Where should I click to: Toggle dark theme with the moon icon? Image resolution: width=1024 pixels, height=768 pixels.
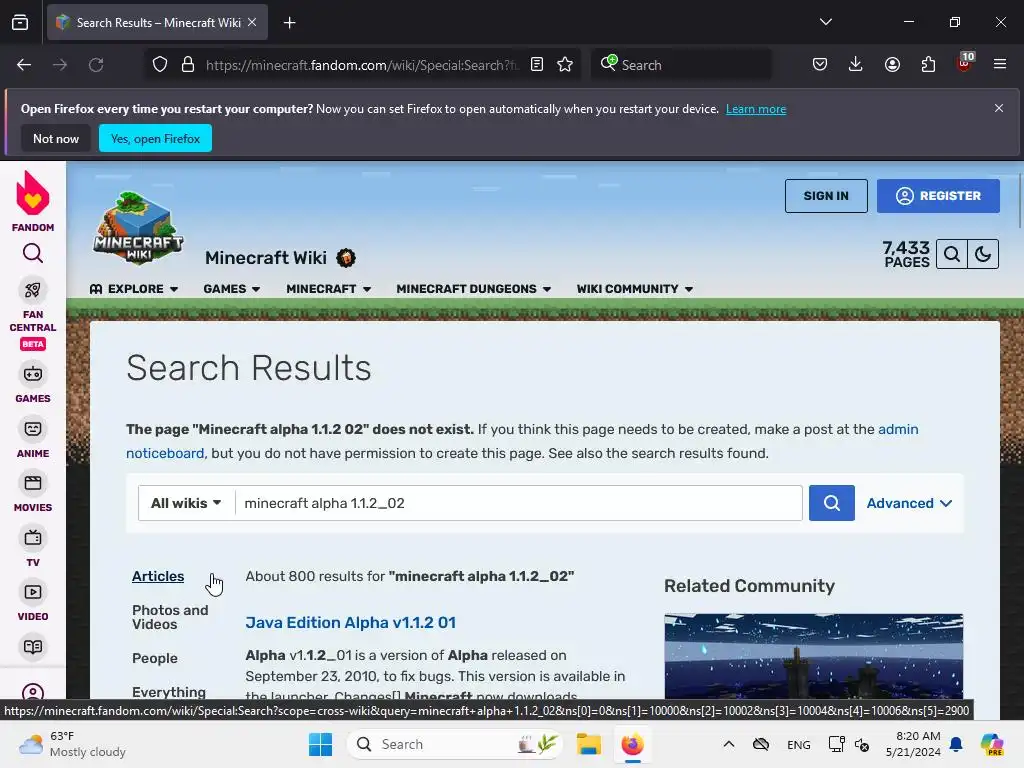tap(983, 254)
